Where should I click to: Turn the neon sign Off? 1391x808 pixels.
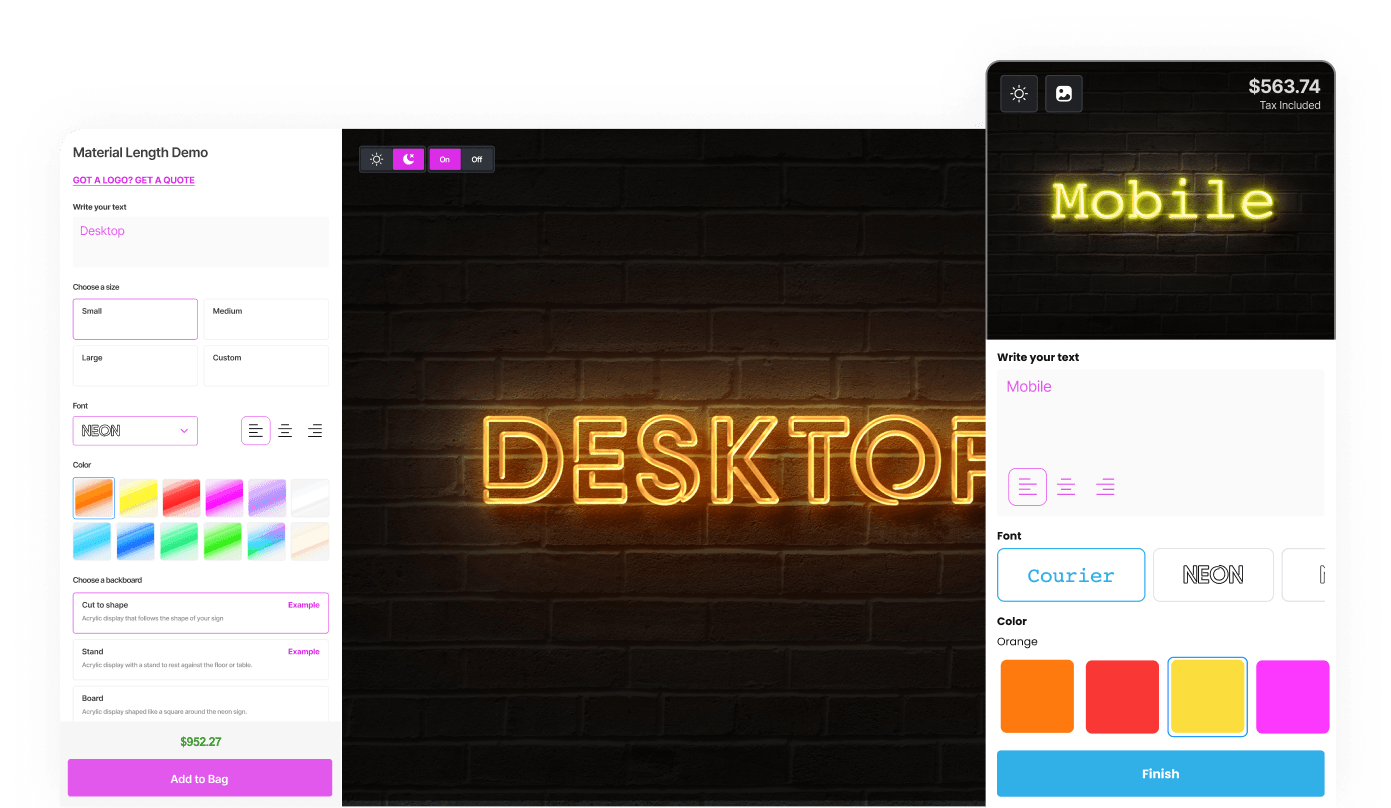click(x=477, y=159)
